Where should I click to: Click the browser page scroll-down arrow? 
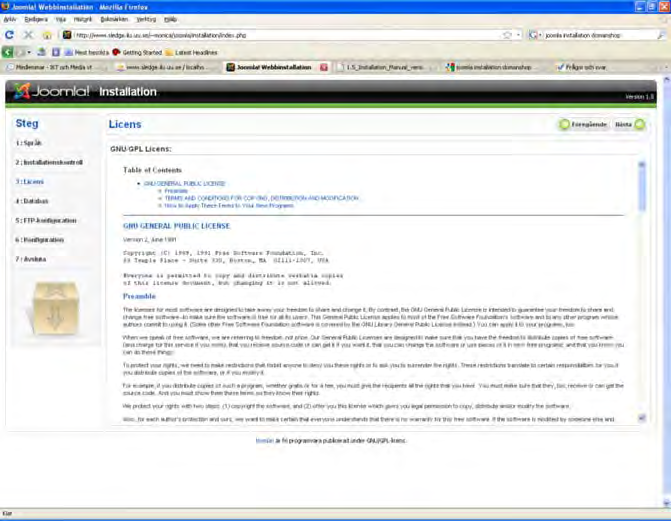point(666,503)
